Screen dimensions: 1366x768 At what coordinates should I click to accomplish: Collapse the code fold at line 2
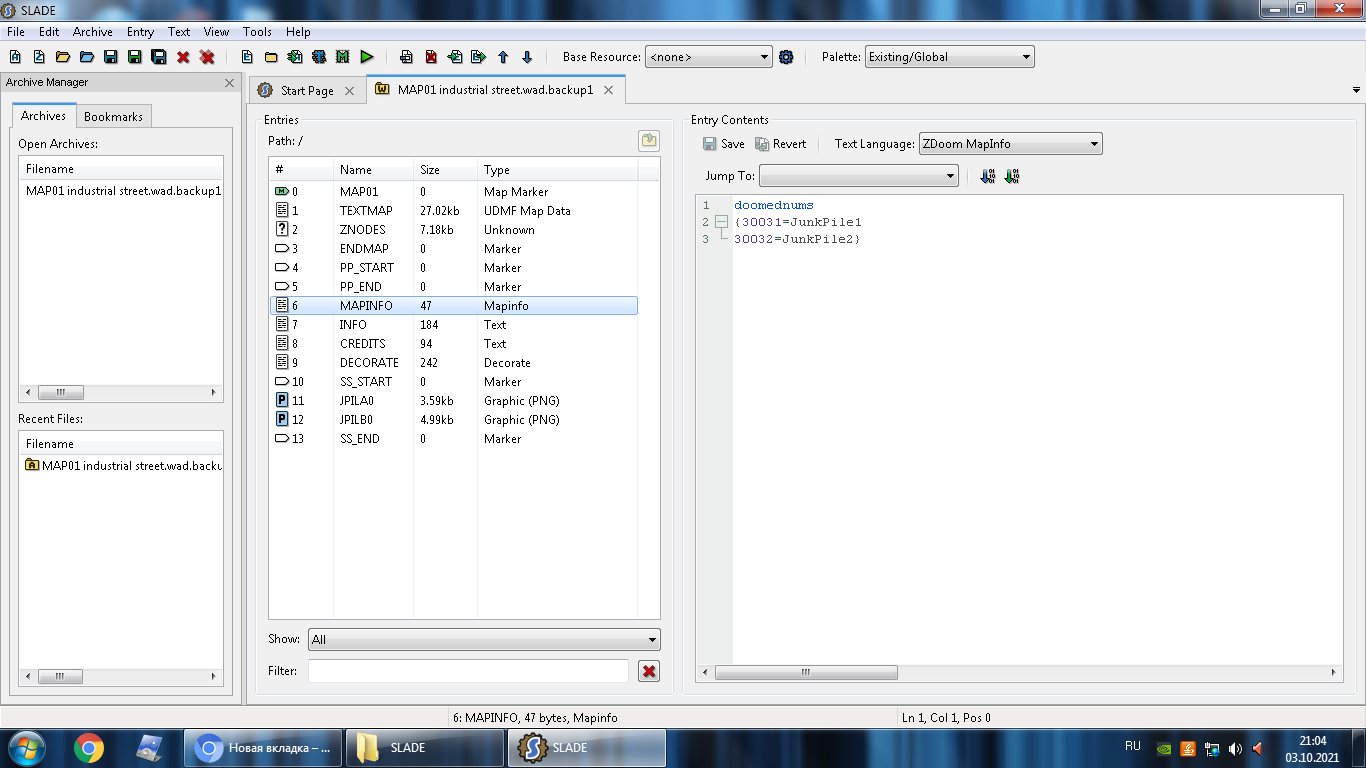(x=722, y=222)
